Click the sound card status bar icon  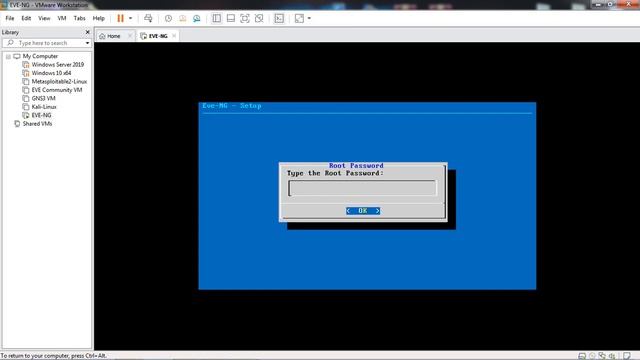pos(612,356)
